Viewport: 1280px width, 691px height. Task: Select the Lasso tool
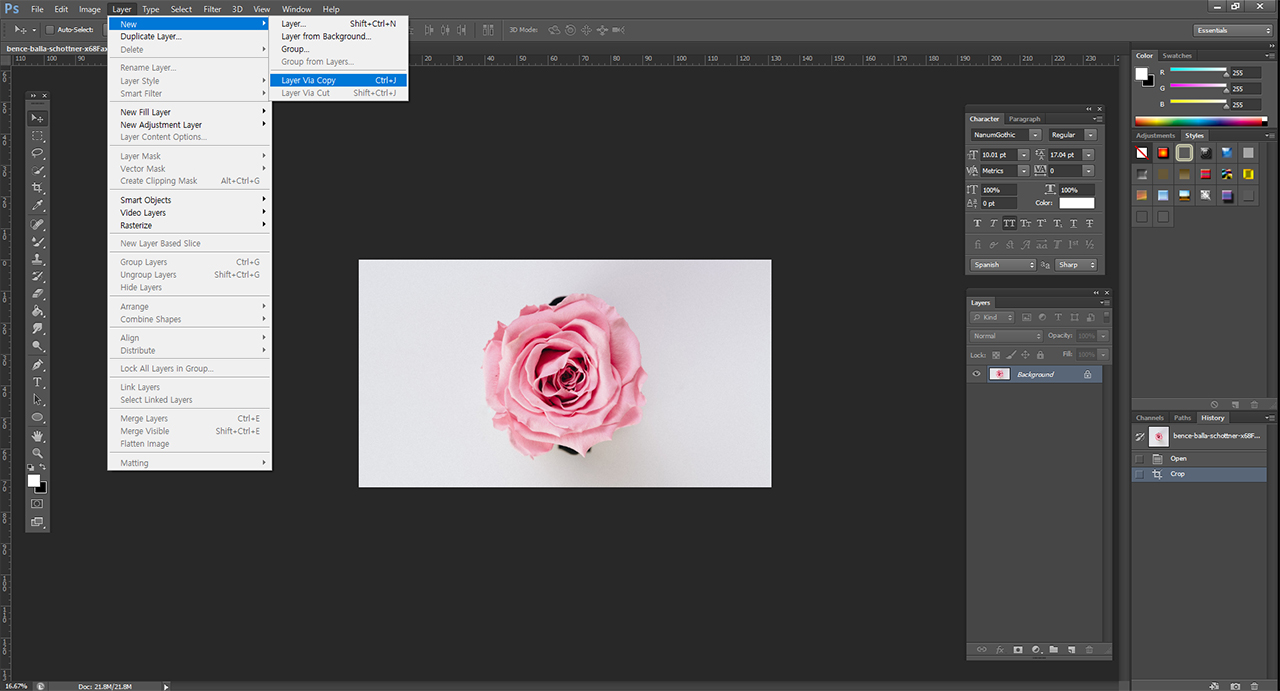click(38, 153)
